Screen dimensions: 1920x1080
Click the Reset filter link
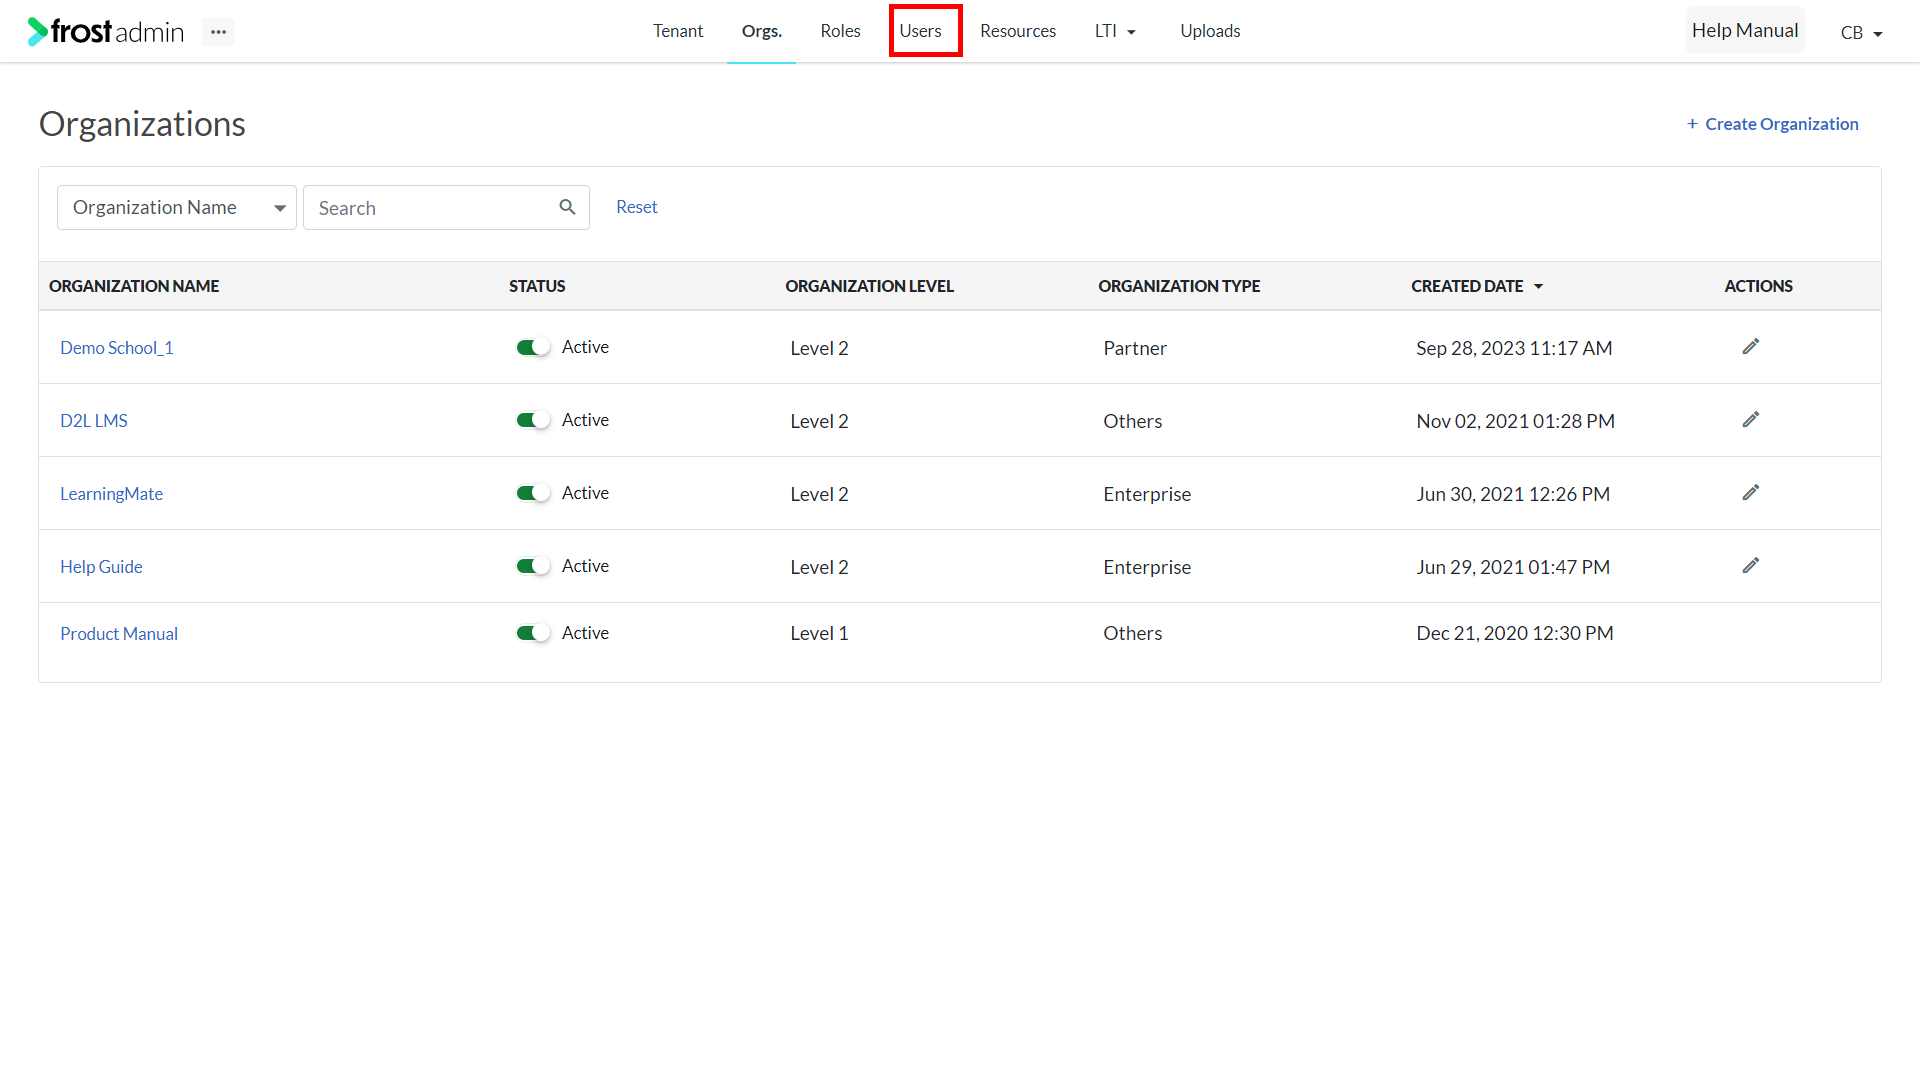(x=637, y=207)
